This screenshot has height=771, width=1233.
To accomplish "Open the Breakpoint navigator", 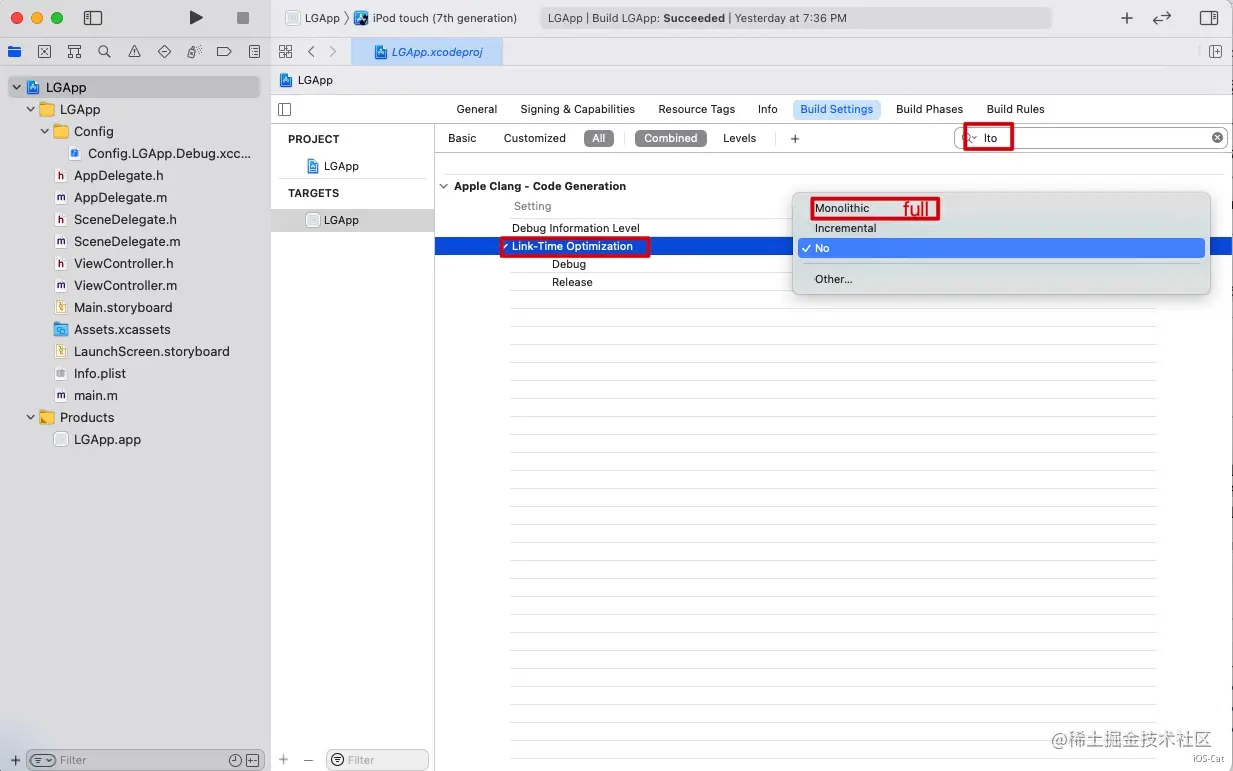I will pyautogui.click(x=224, y=52).
